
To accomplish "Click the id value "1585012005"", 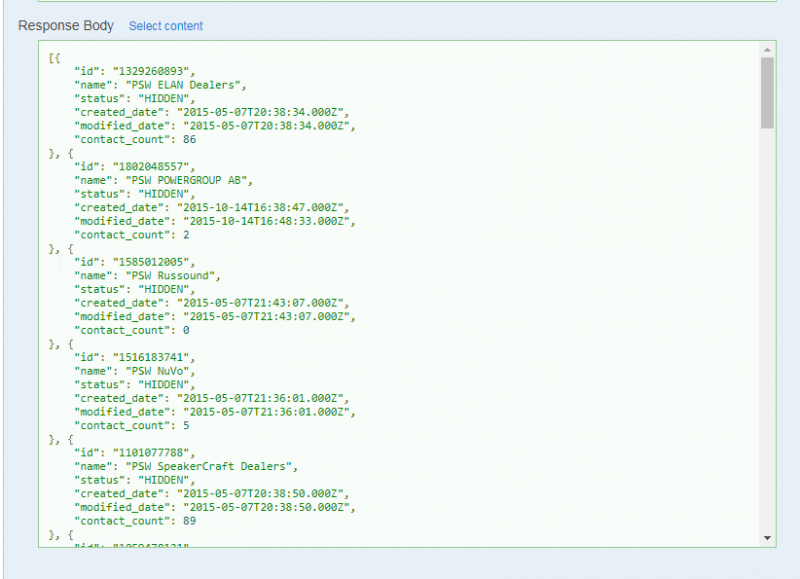I will 151,262.
